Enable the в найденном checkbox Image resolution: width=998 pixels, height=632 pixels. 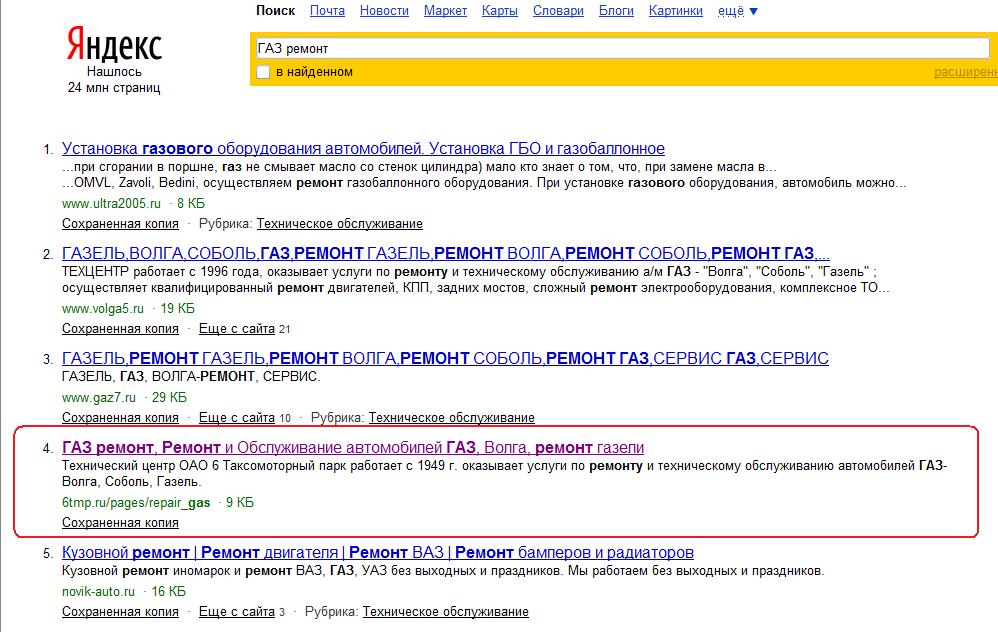263,72
